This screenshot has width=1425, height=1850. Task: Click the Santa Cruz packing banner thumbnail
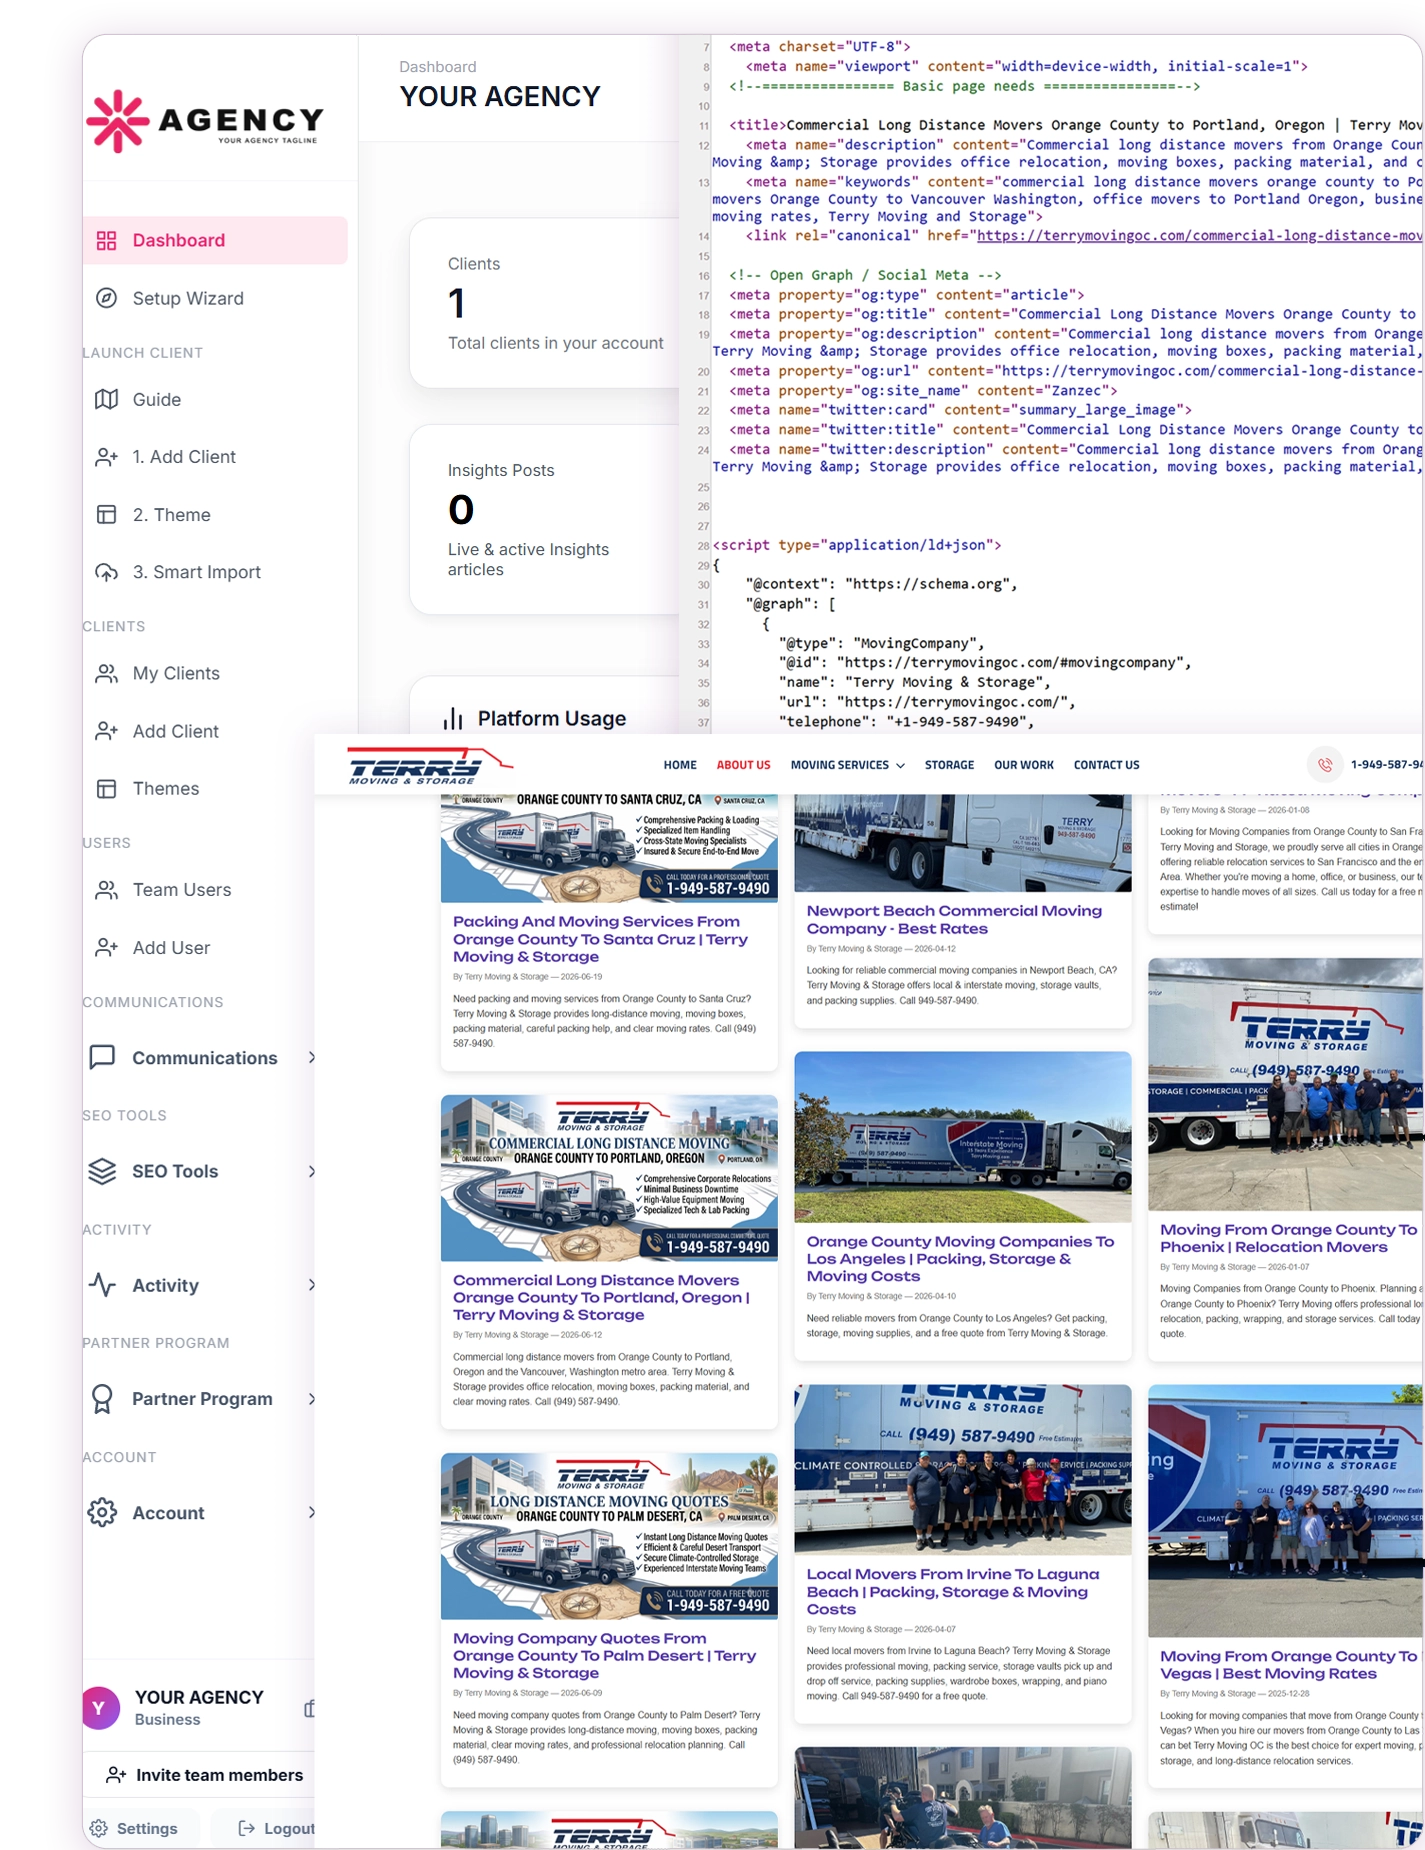coord(609,849)
